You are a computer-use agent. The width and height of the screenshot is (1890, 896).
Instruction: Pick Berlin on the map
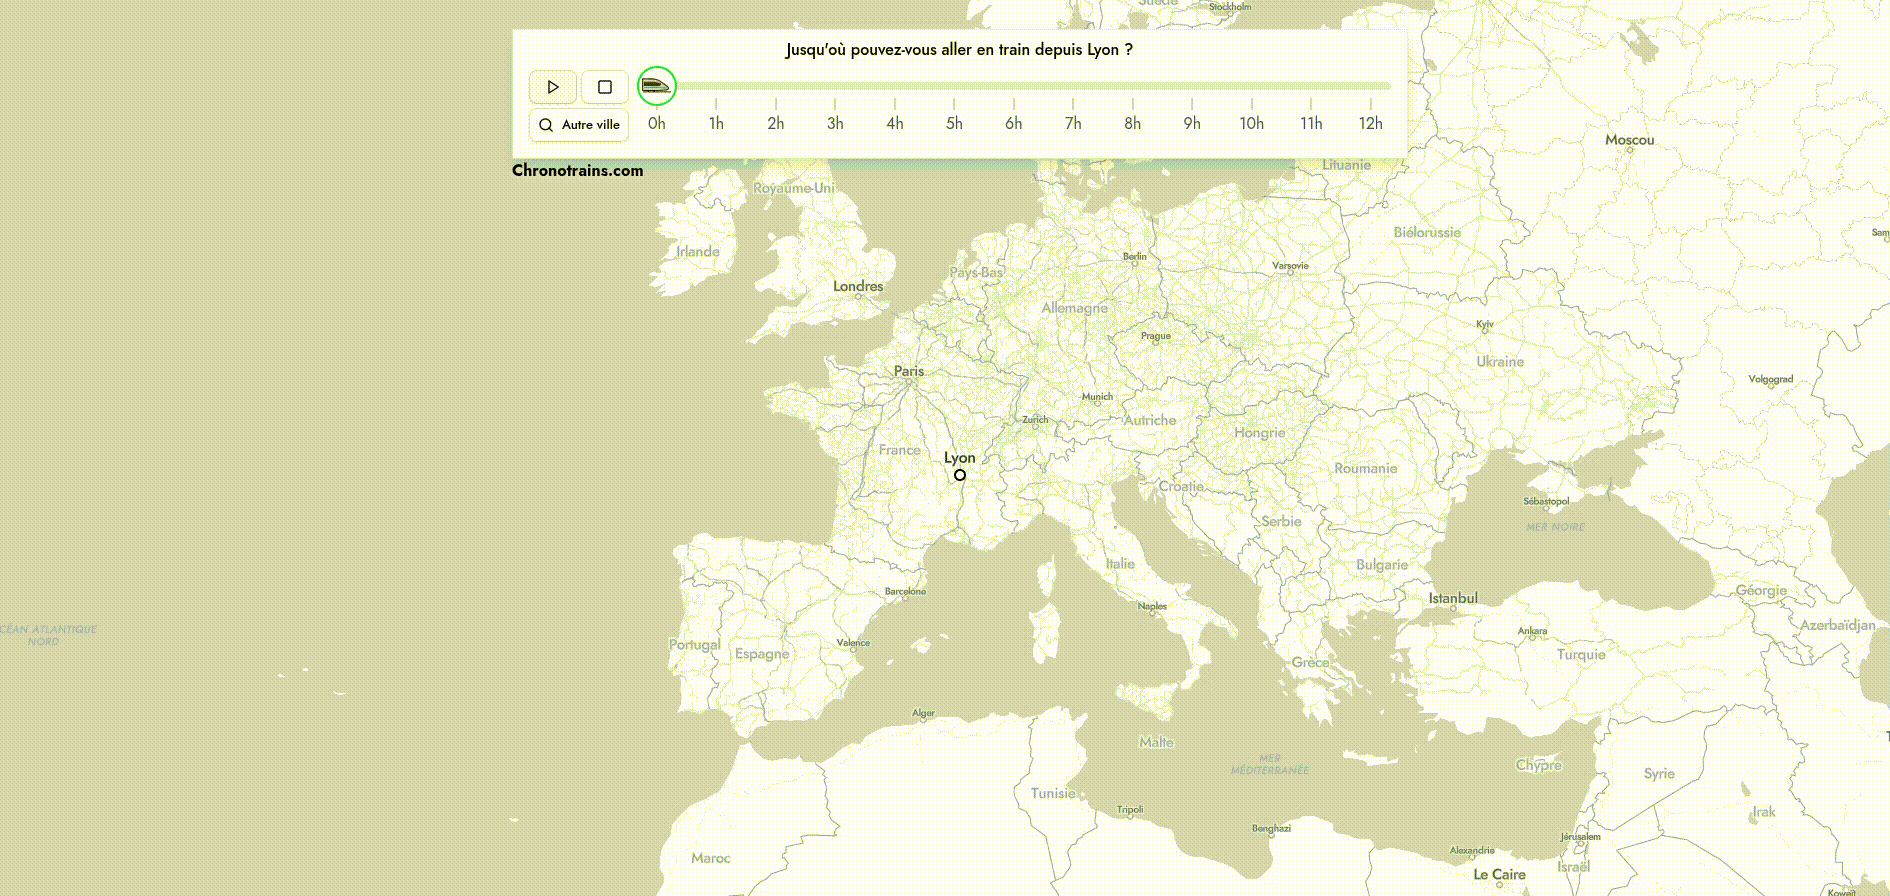pyautogui.click(x=1135, y=257)
